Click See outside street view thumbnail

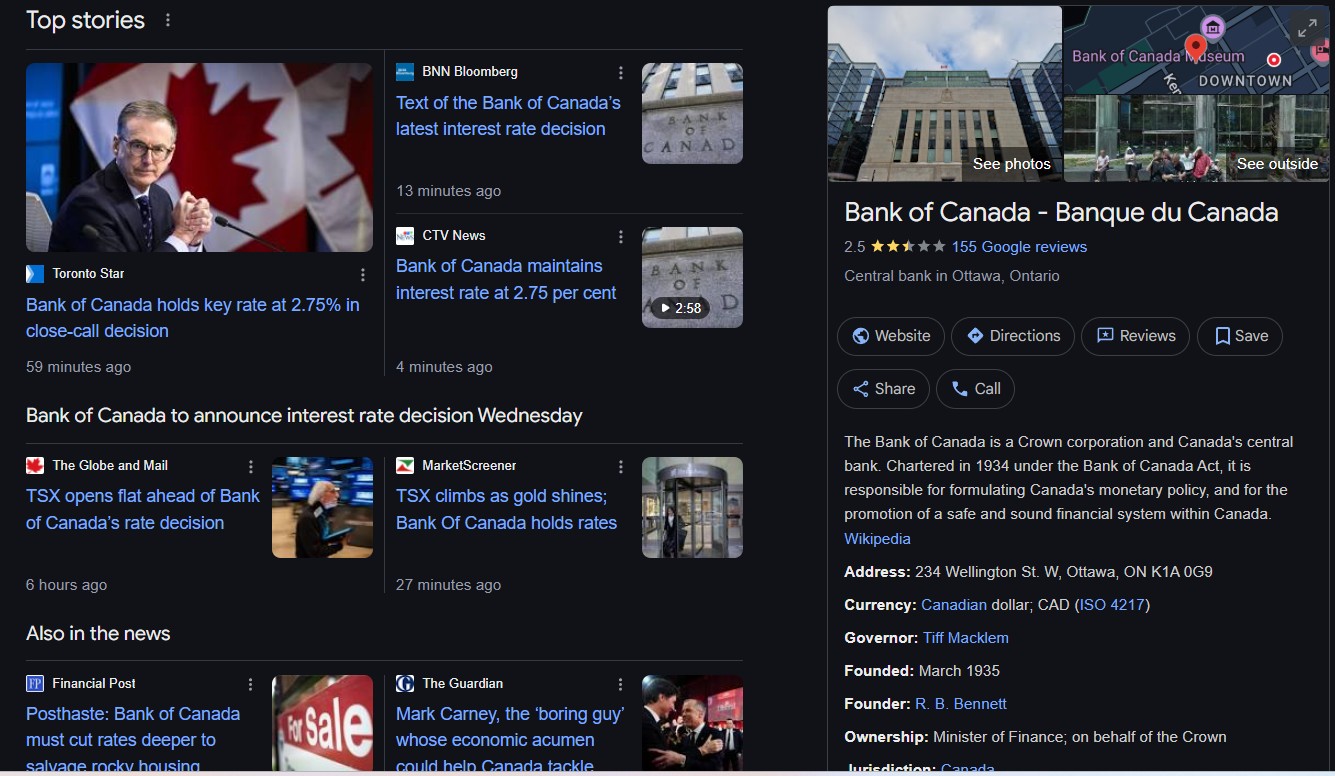click(x=1196, y=139)
